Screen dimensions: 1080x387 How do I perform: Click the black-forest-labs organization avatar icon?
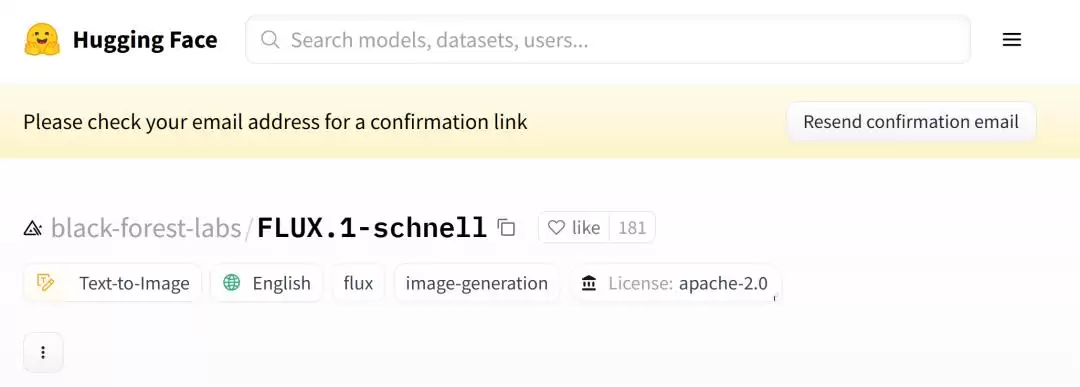[33, 228]
